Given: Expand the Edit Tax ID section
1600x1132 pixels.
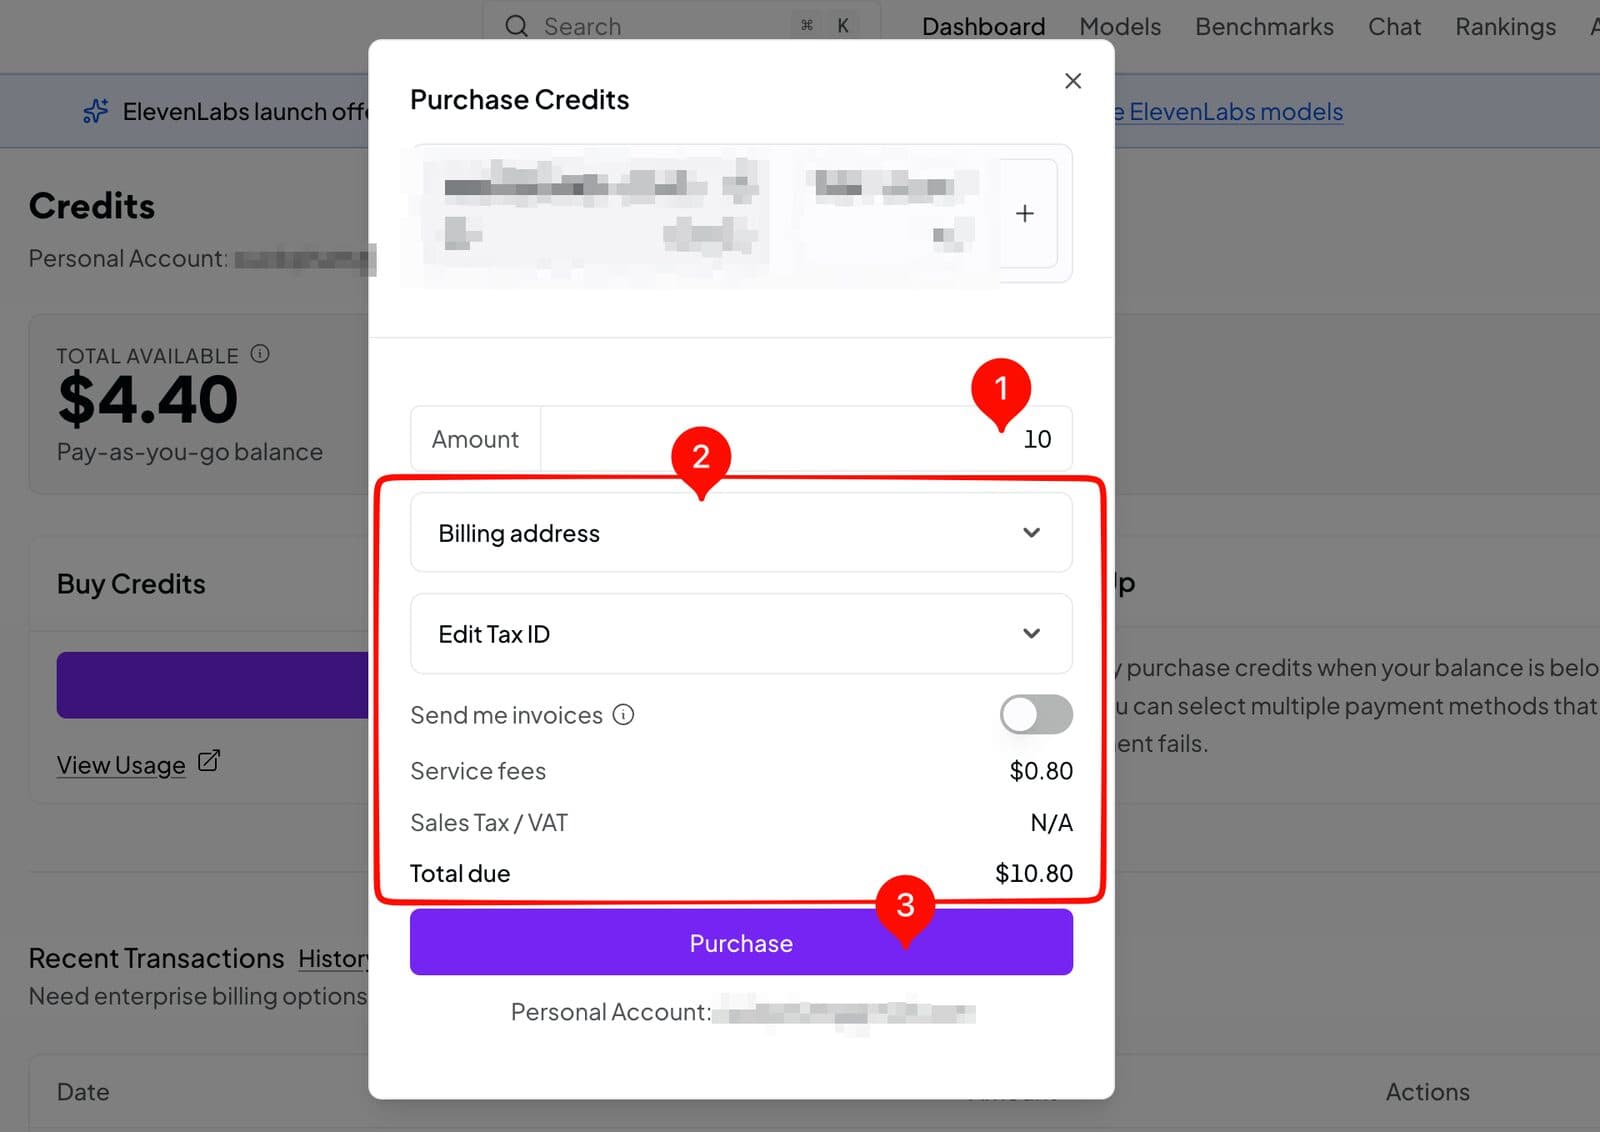Looking at the screenshot, I should pyautogui.click(x=741, y=634).
